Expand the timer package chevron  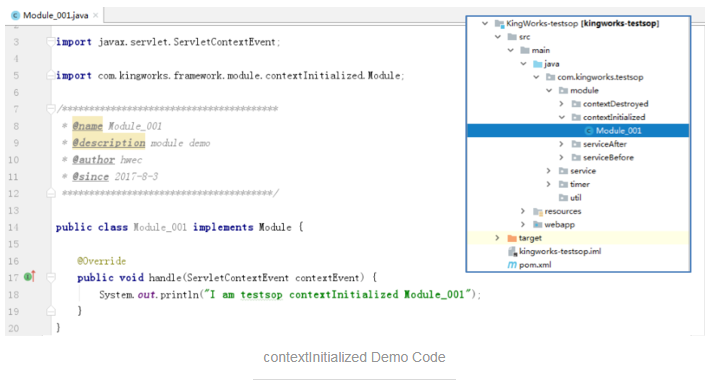tap(549, 184)
